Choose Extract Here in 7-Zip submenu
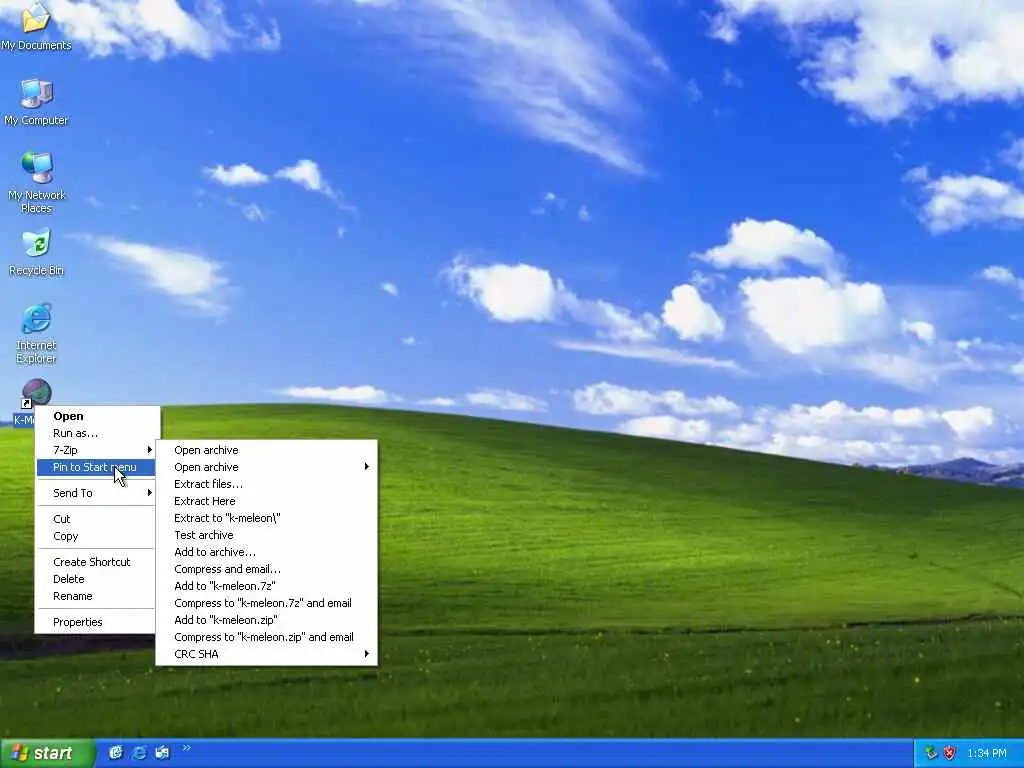 coord(266,501)
